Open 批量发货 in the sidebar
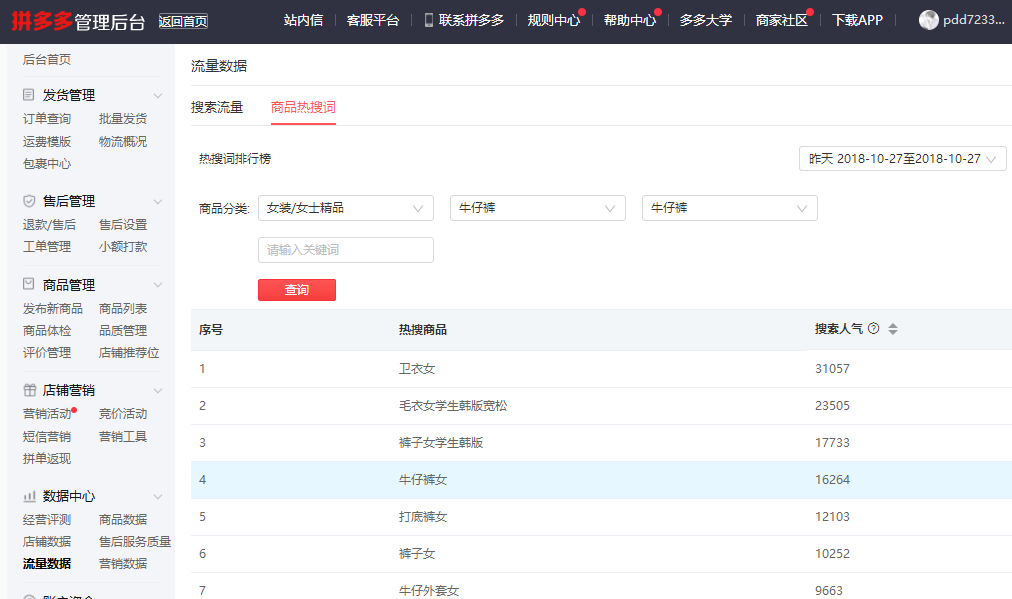This screenshot has width=1012, height=599. click(x=123, y=119)
